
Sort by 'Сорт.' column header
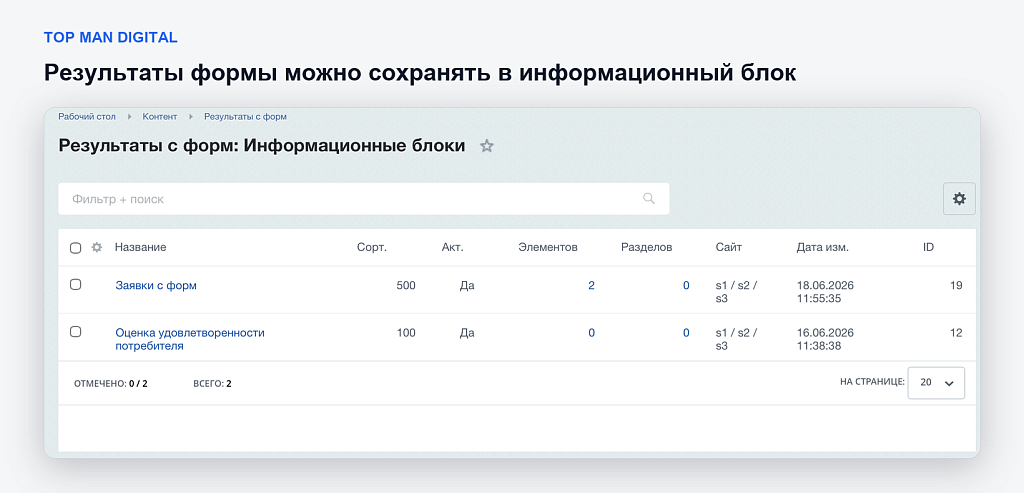(372, 247)
